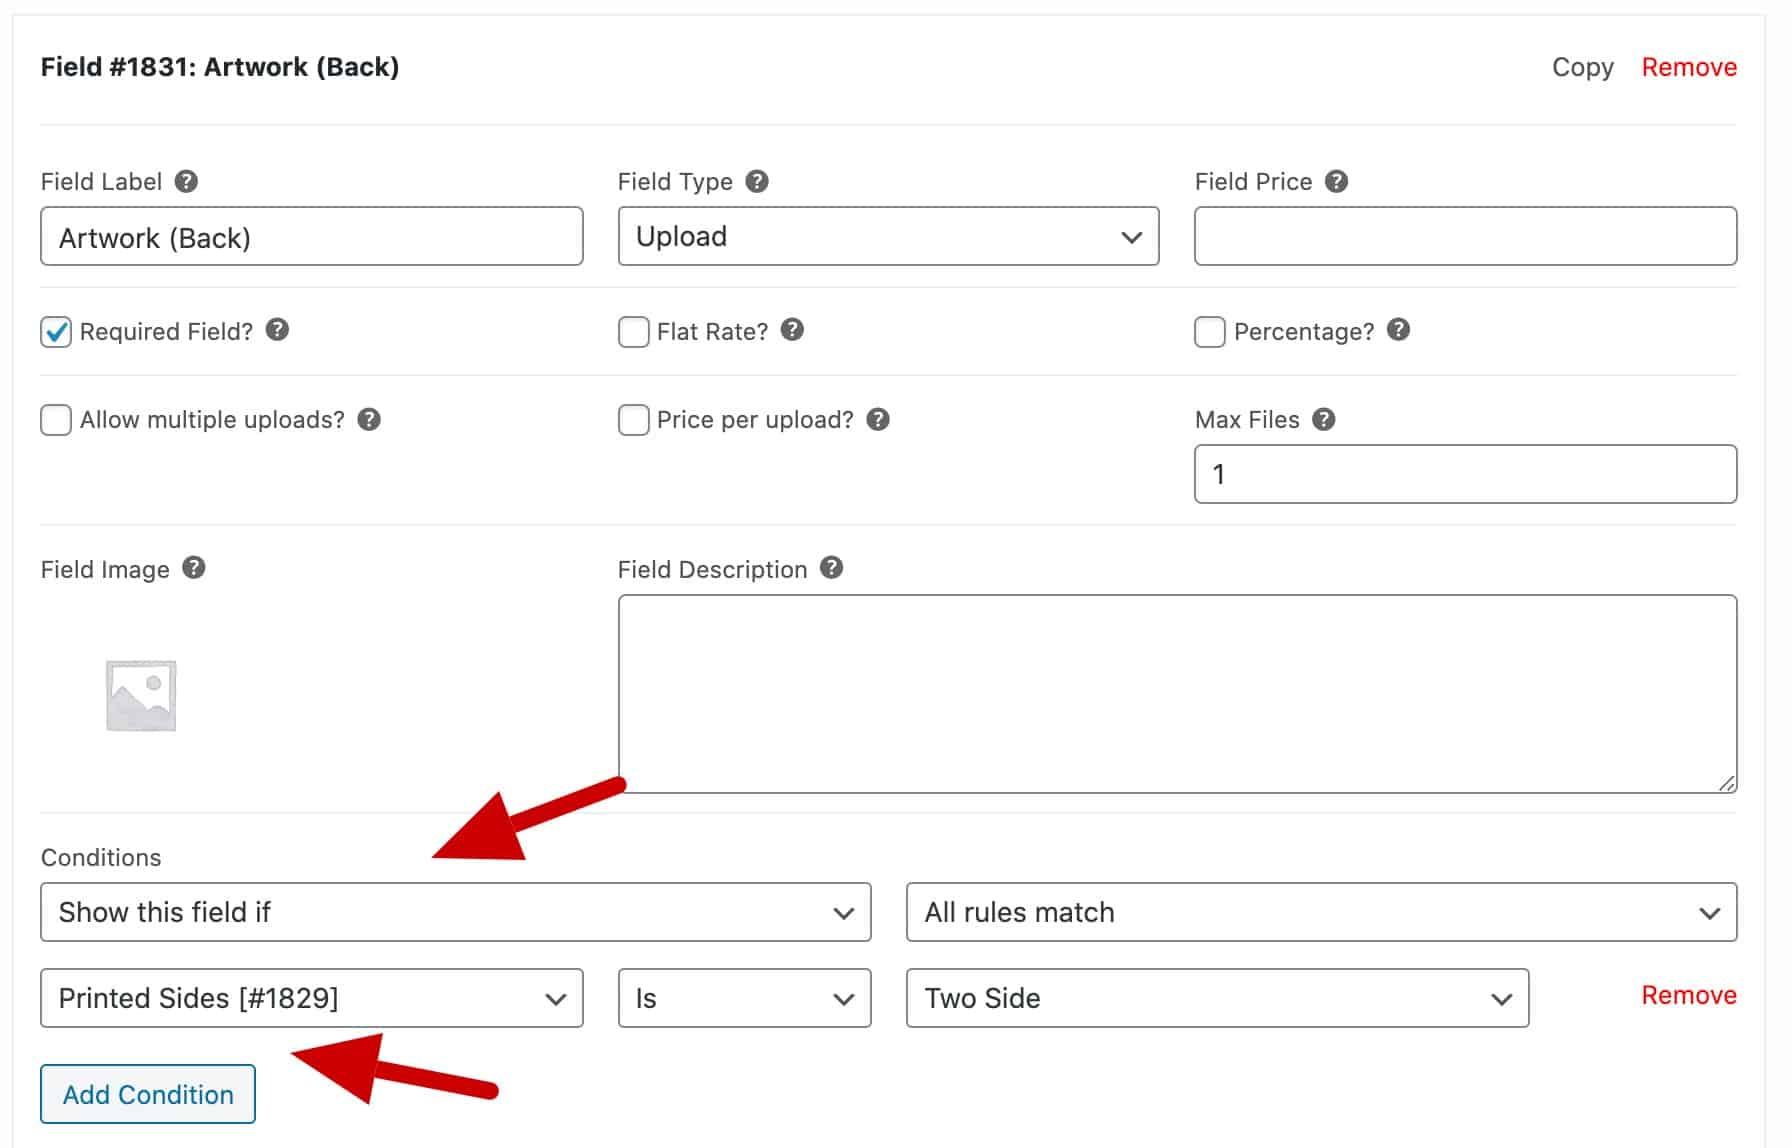The width and height of the screenshot is (1792, 1148).
Task: Click the Field Price input
Action: pyautogui.click(x=1466, y=236)
